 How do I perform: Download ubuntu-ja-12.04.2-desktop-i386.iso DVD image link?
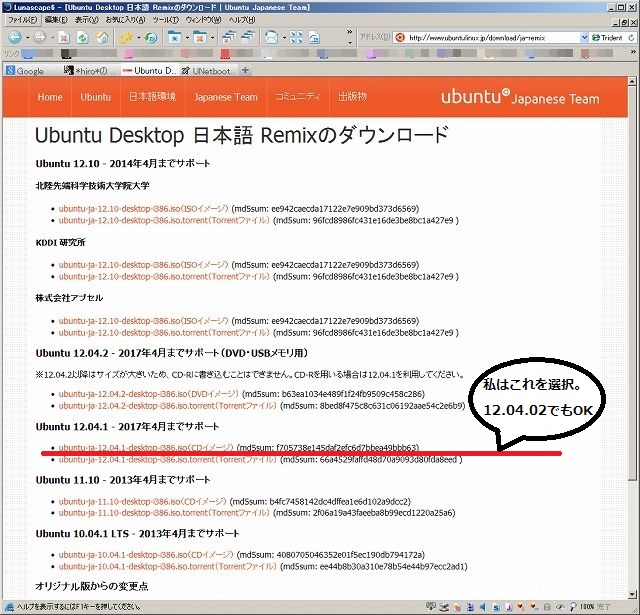pos(149,394)
